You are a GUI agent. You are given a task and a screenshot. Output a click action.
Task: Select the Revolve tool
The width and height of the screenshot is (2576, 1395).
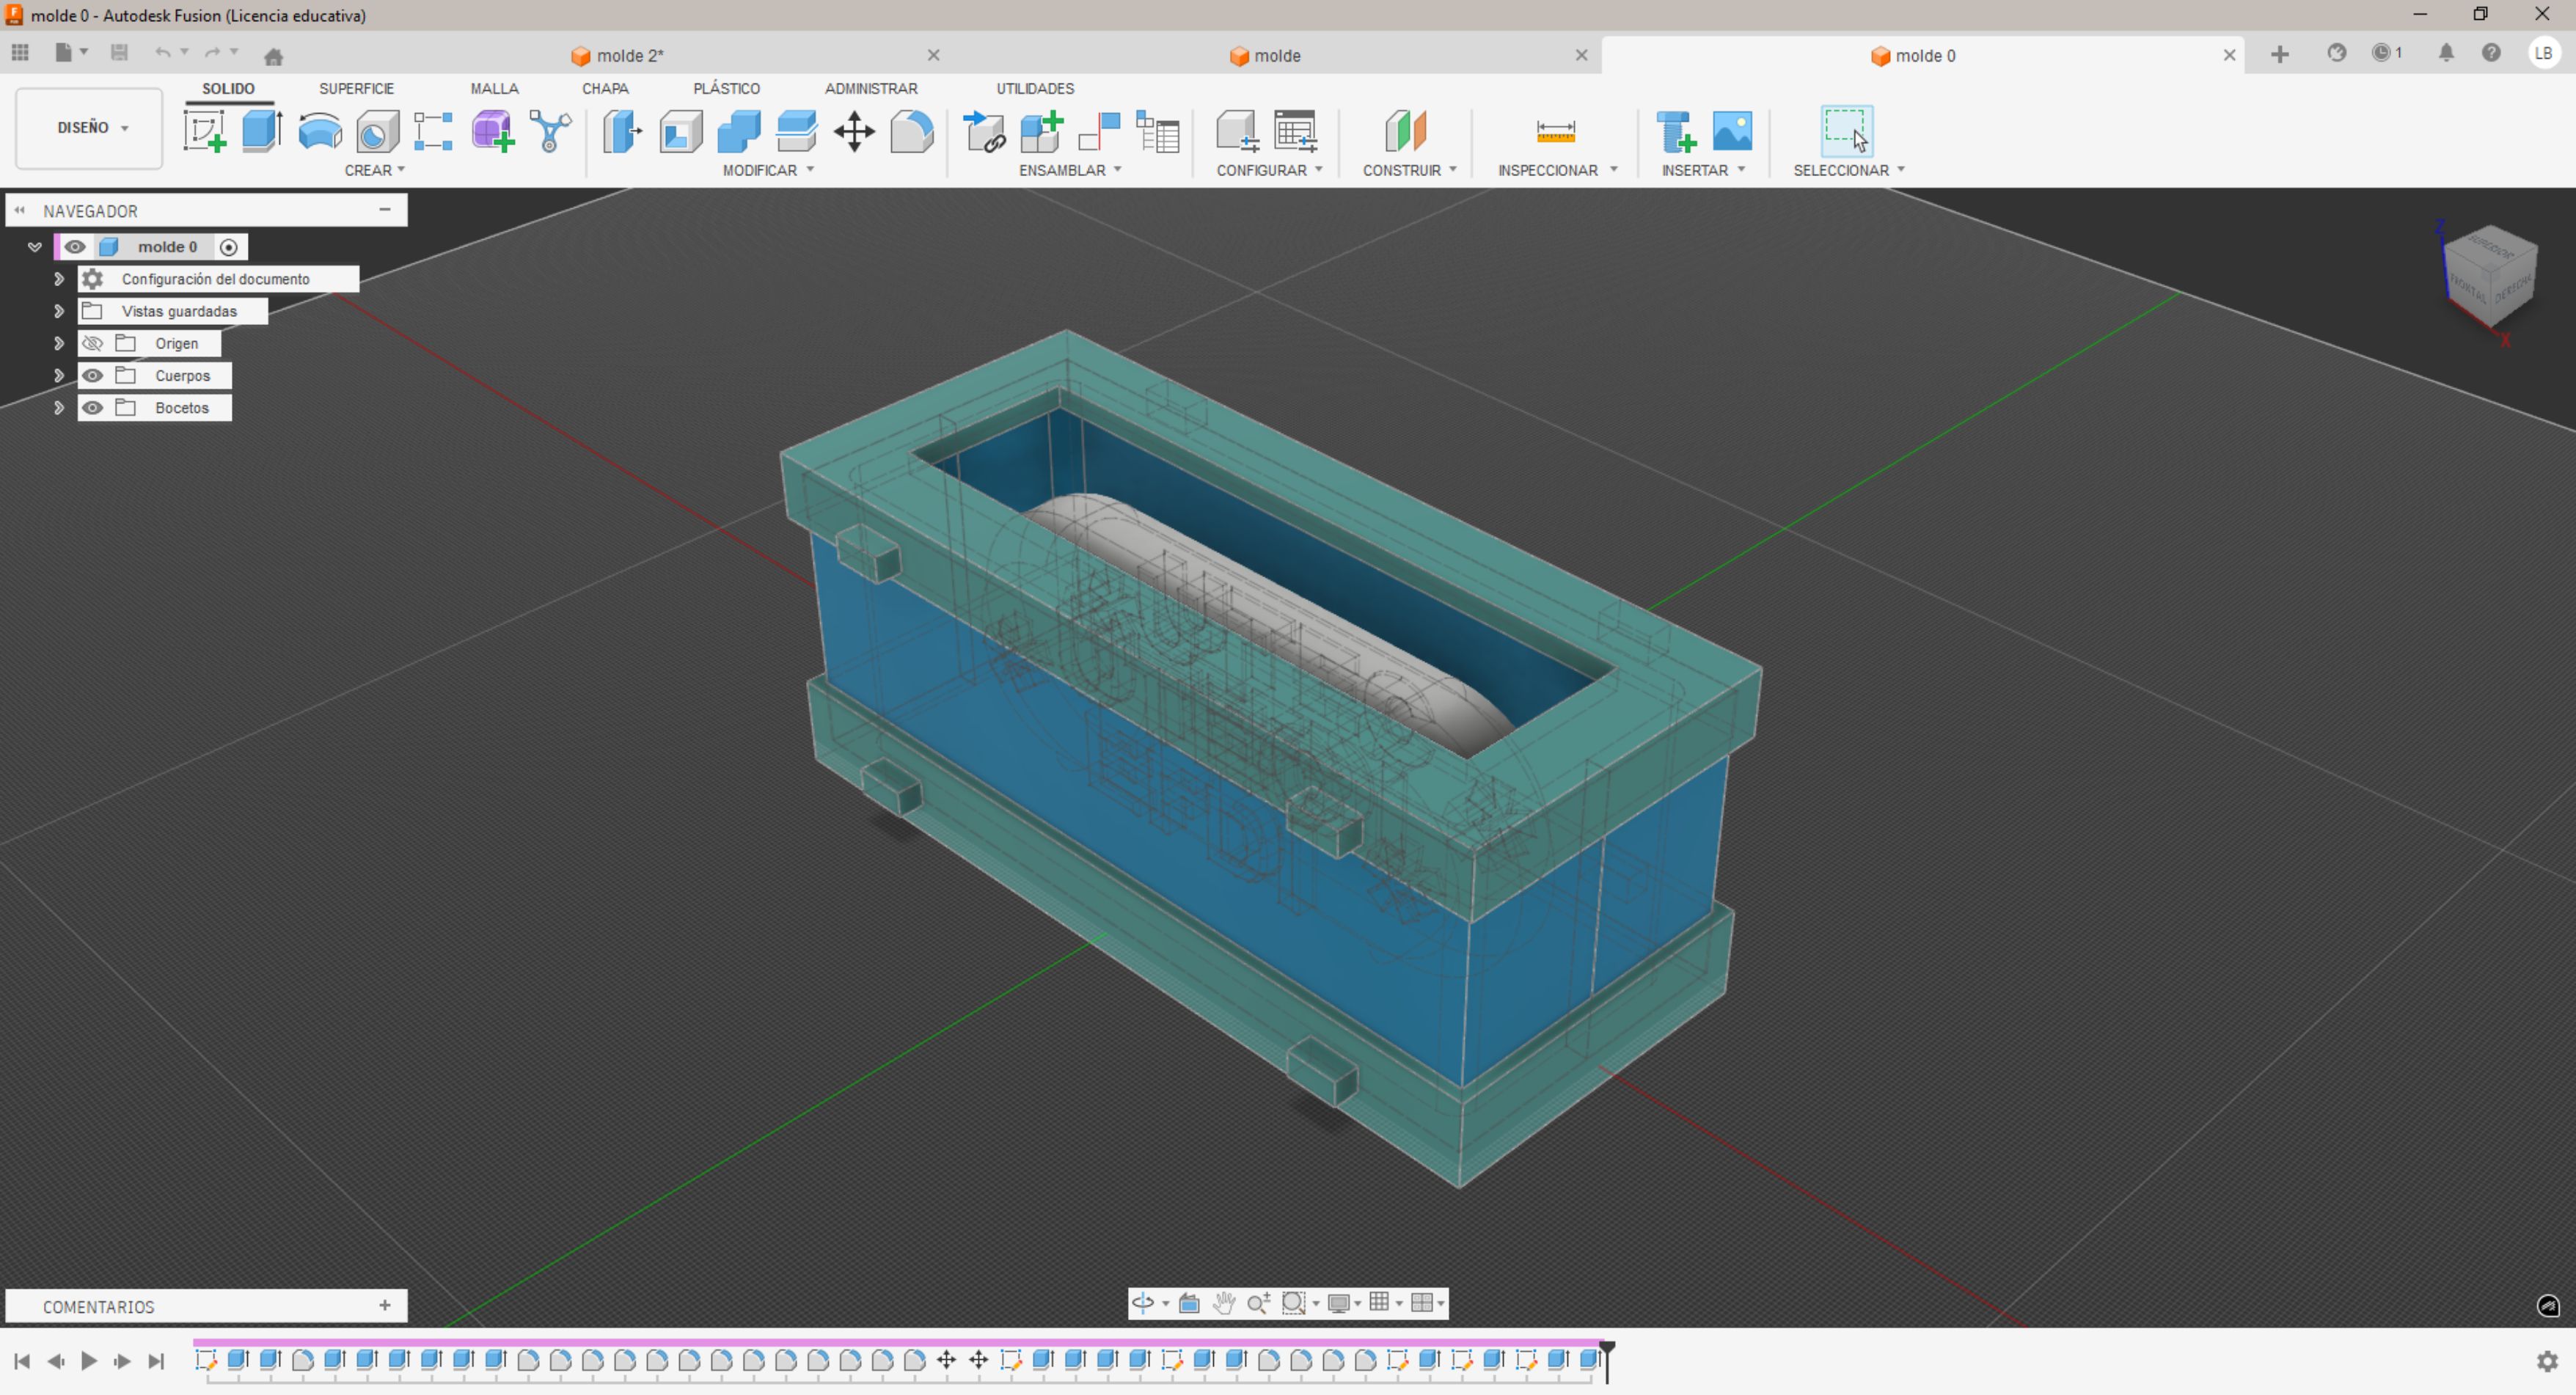point(320,131)
